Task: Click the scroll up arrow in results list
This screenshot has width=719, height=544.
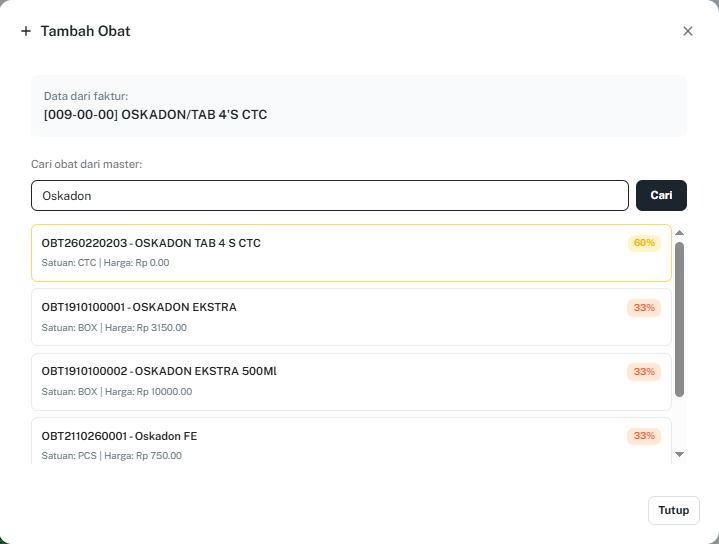Action: tap(680, 233)
